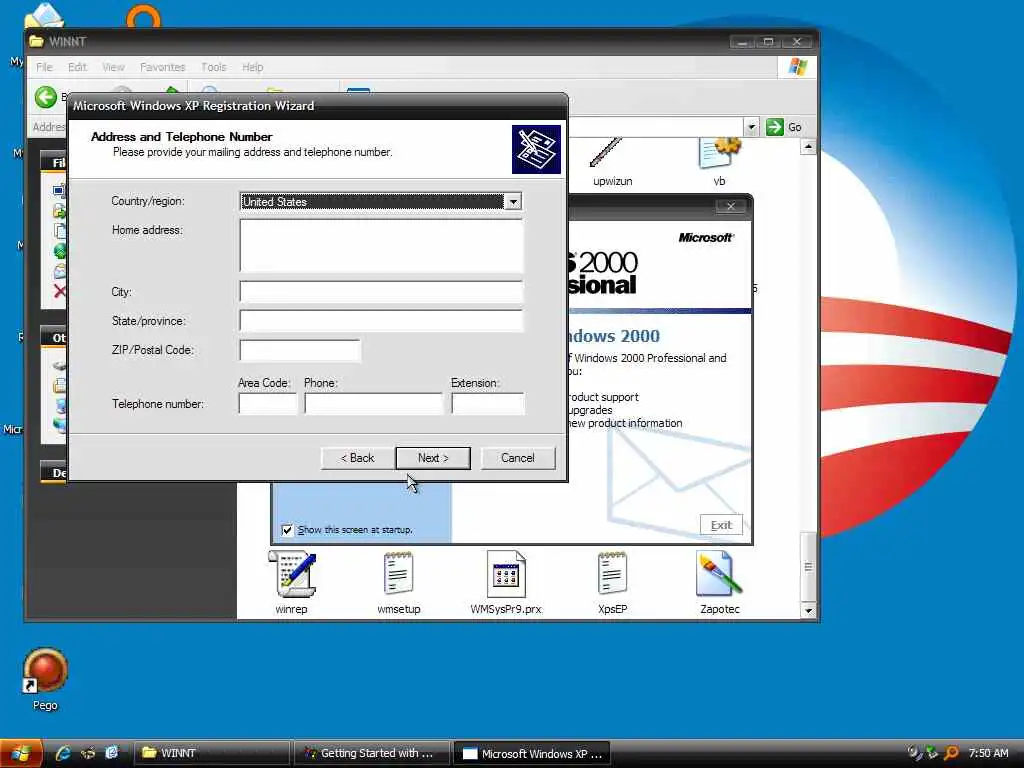Click the orange magnifier tray icon

pyautogui.click(x=951, y=753)
